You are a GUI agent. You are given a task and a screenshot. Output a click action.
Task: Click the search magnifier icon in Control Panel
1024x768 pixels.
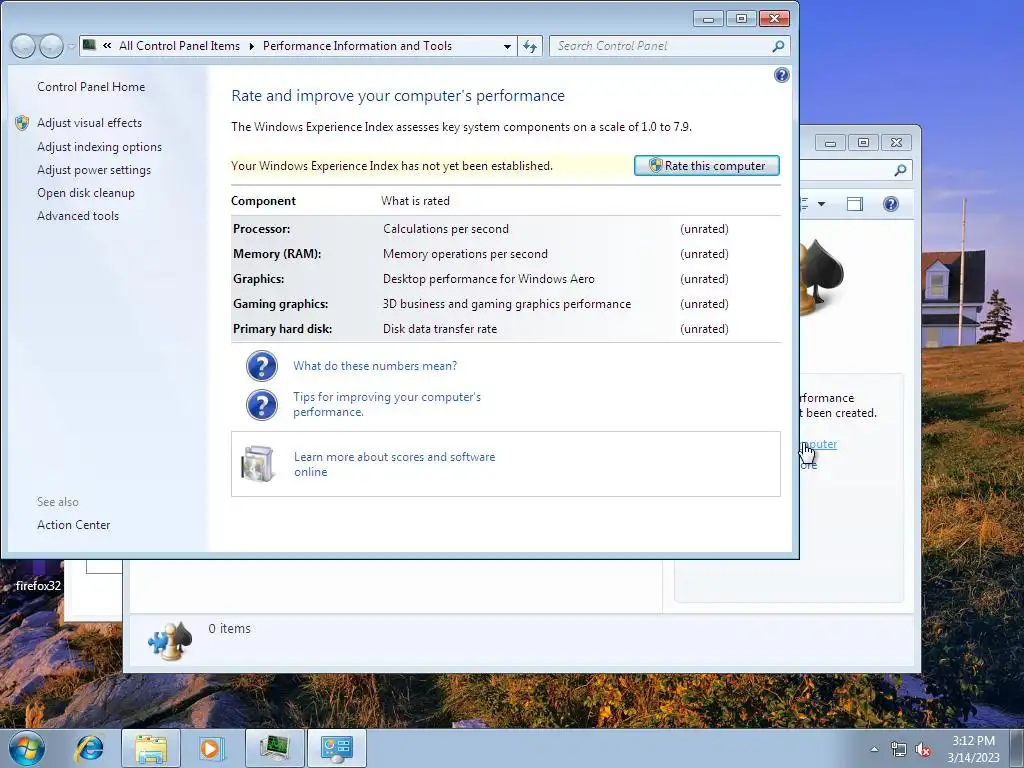(x=778, y=46)
